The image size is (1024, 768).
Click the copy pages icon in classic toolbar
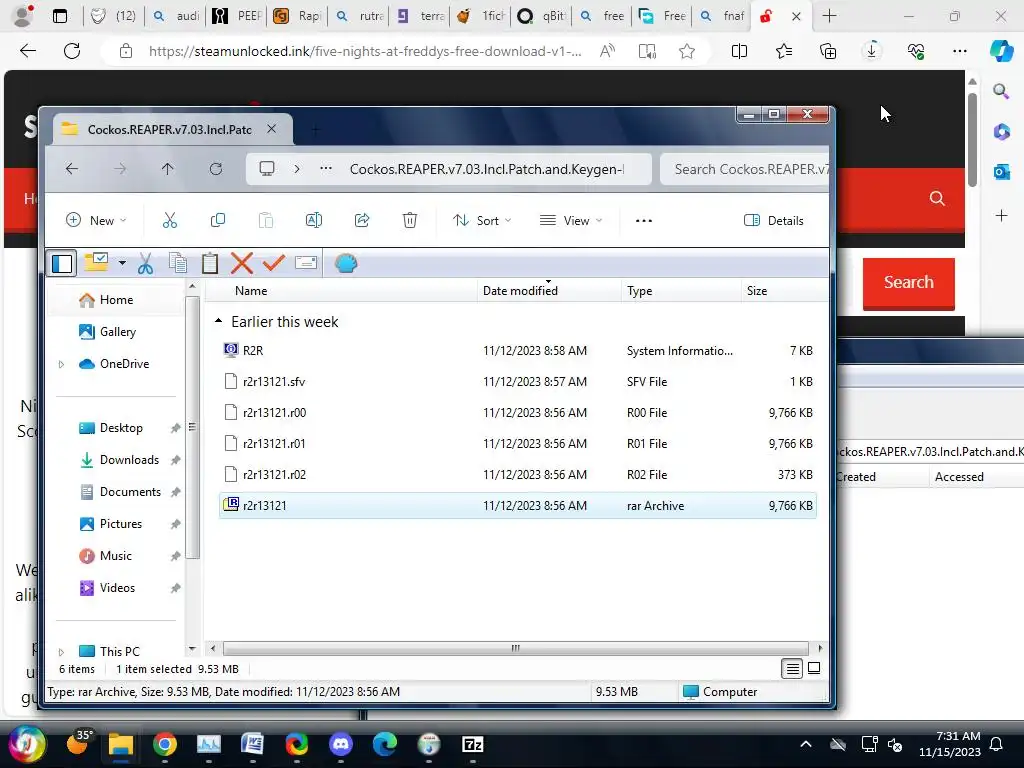click(x=178, y=263)
